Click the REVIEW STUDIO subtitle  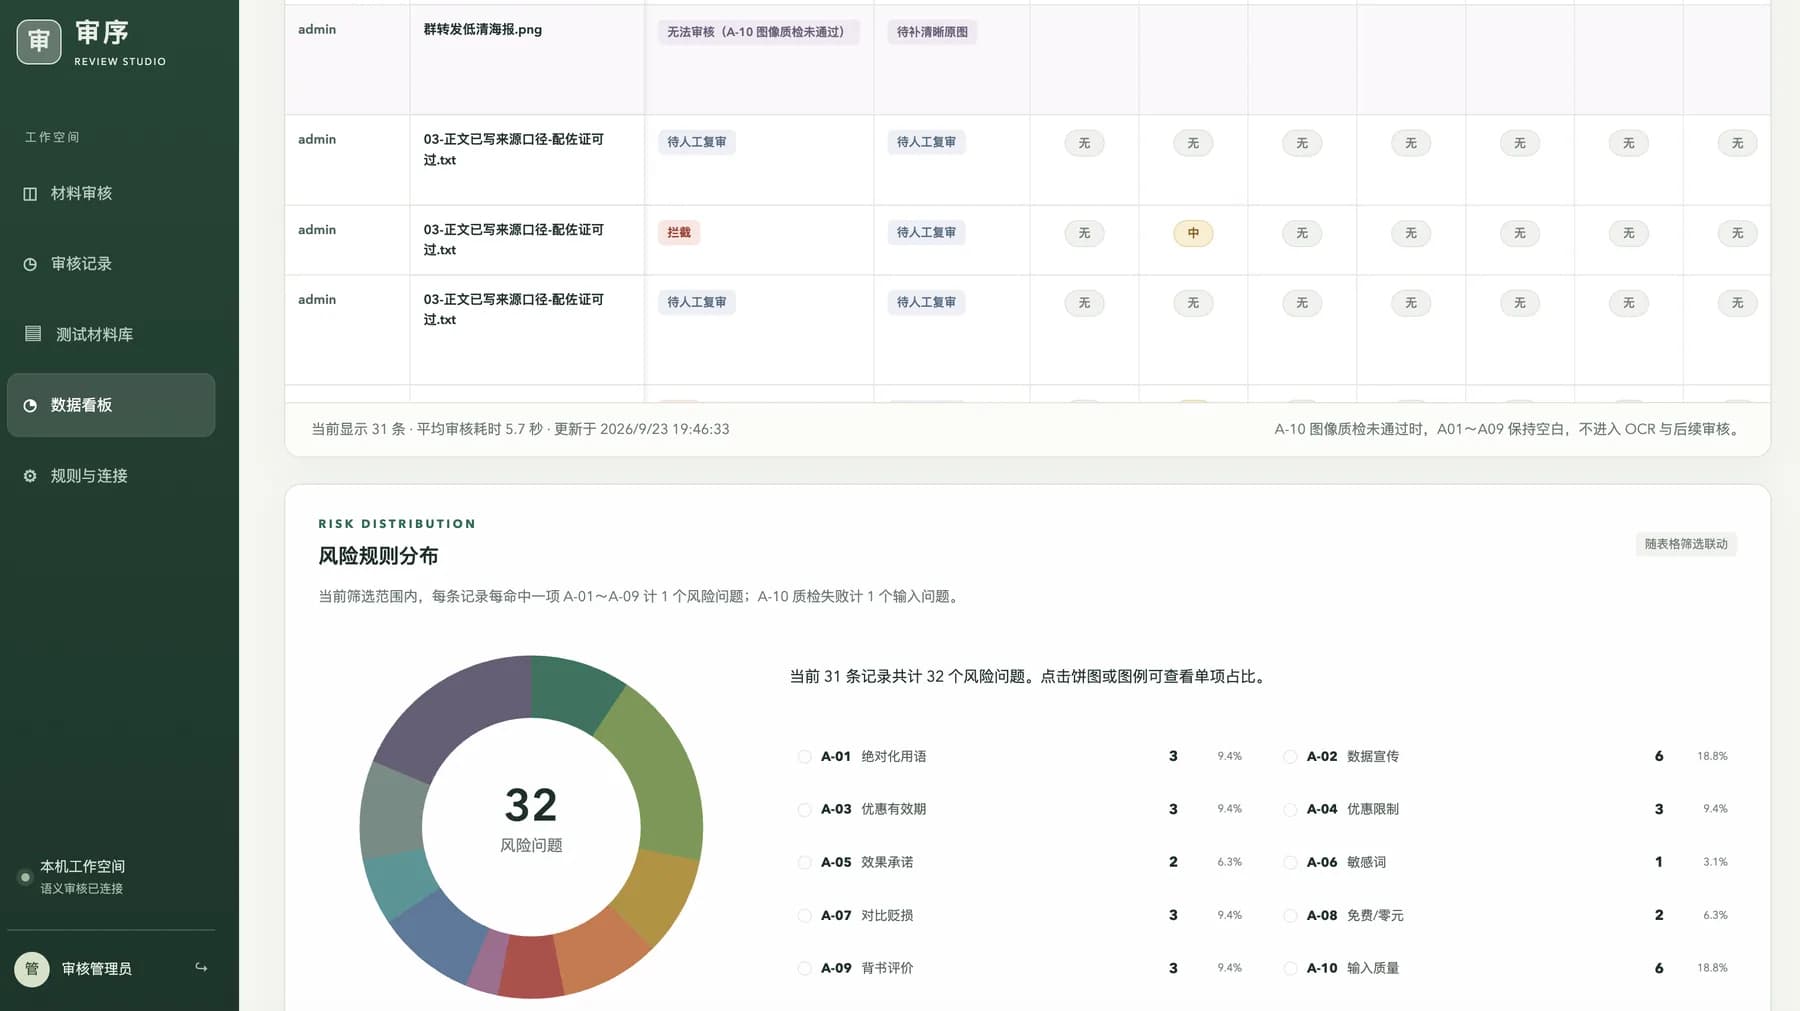120,62
